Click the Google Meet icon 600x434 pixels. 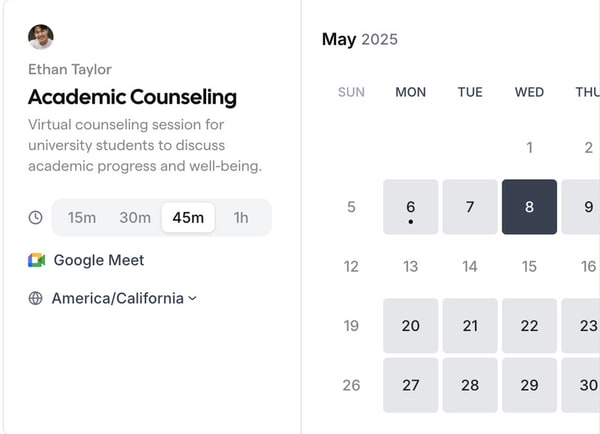[37, 260]
